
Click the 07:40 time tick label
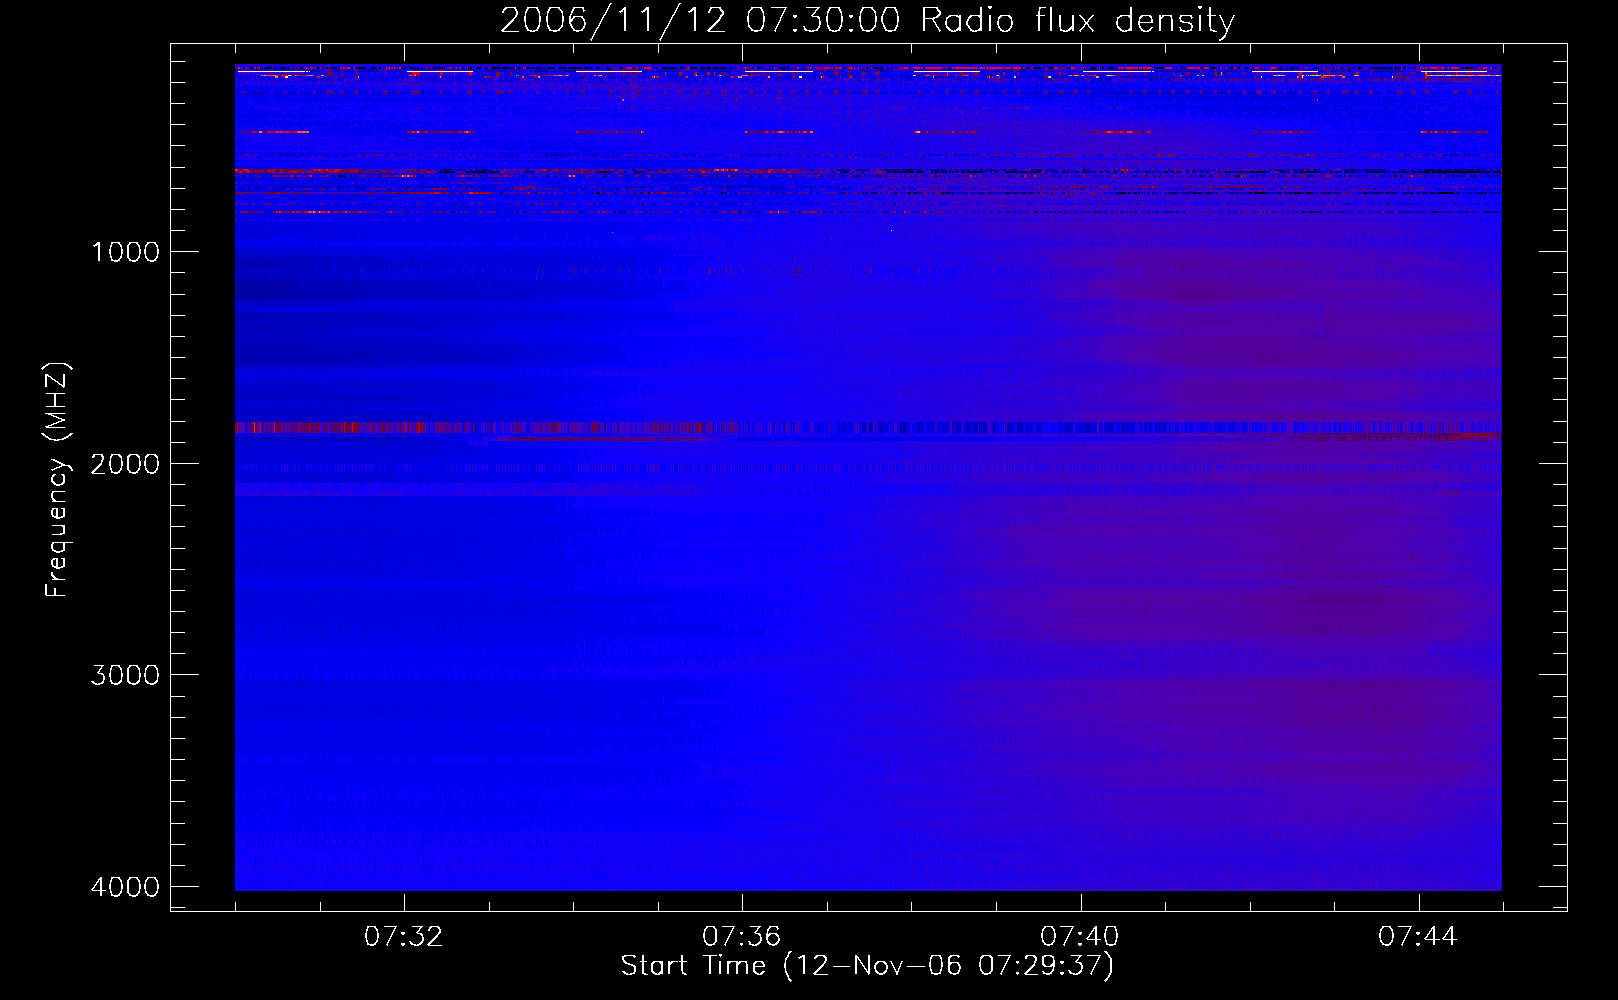[1080, 937]
